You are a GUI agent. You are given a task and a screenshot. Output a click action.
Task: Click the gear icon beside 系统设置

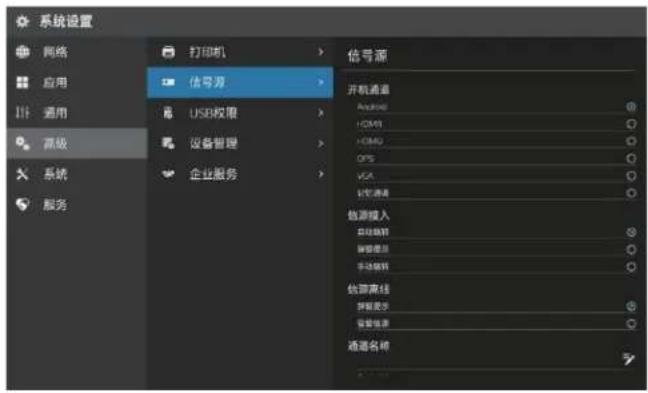pyautogui.click(x=22, y=21)
